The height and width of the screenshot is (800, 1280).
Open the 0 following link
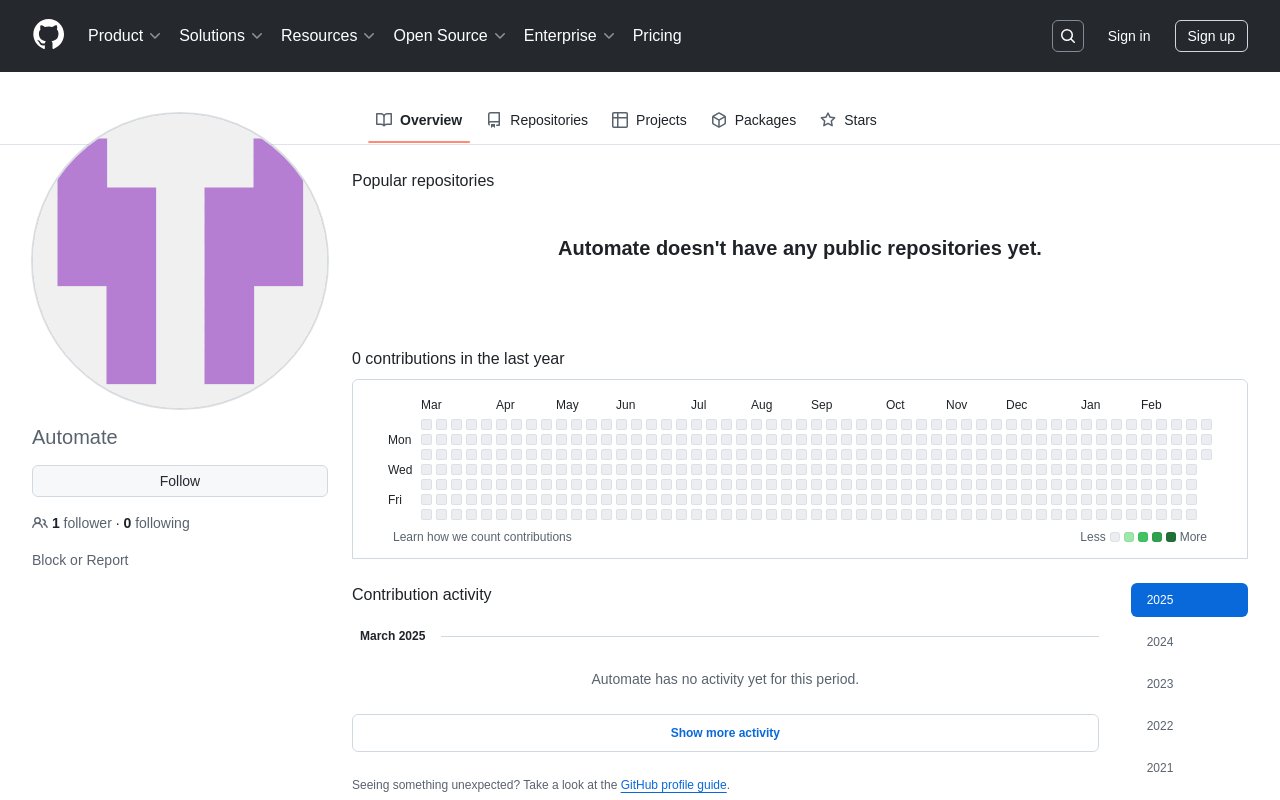pyautogui.click(x=157, y=523)
